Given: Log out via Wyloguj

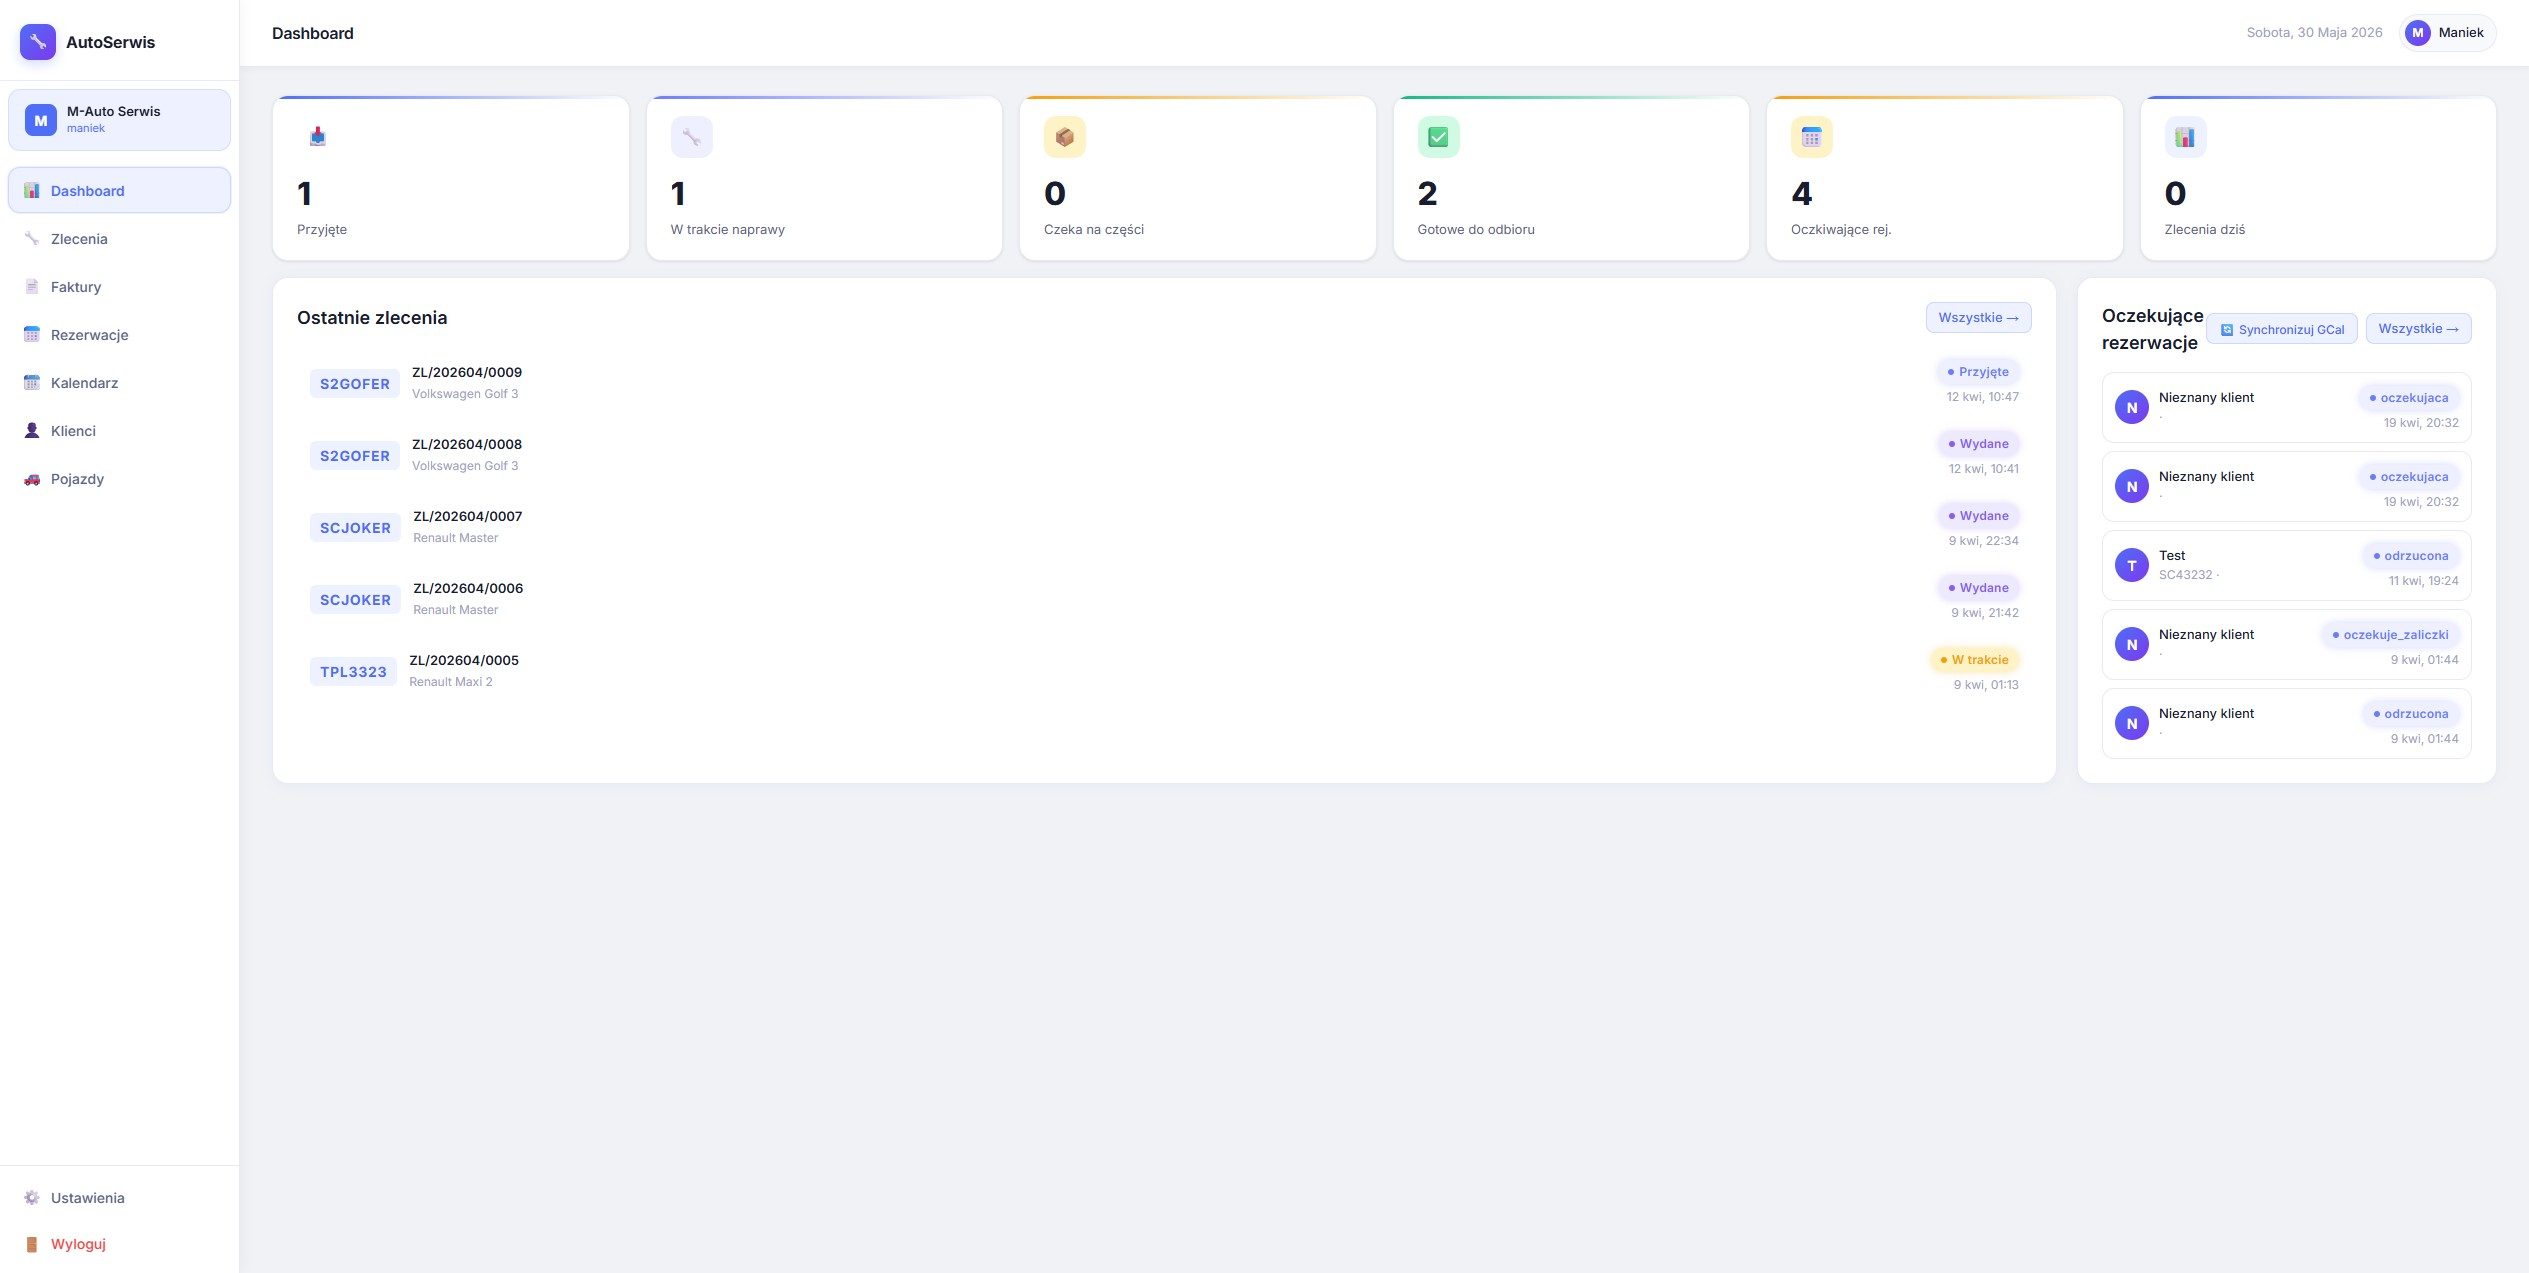Looking at the screenshot, I should click(x=119, y=1244).
